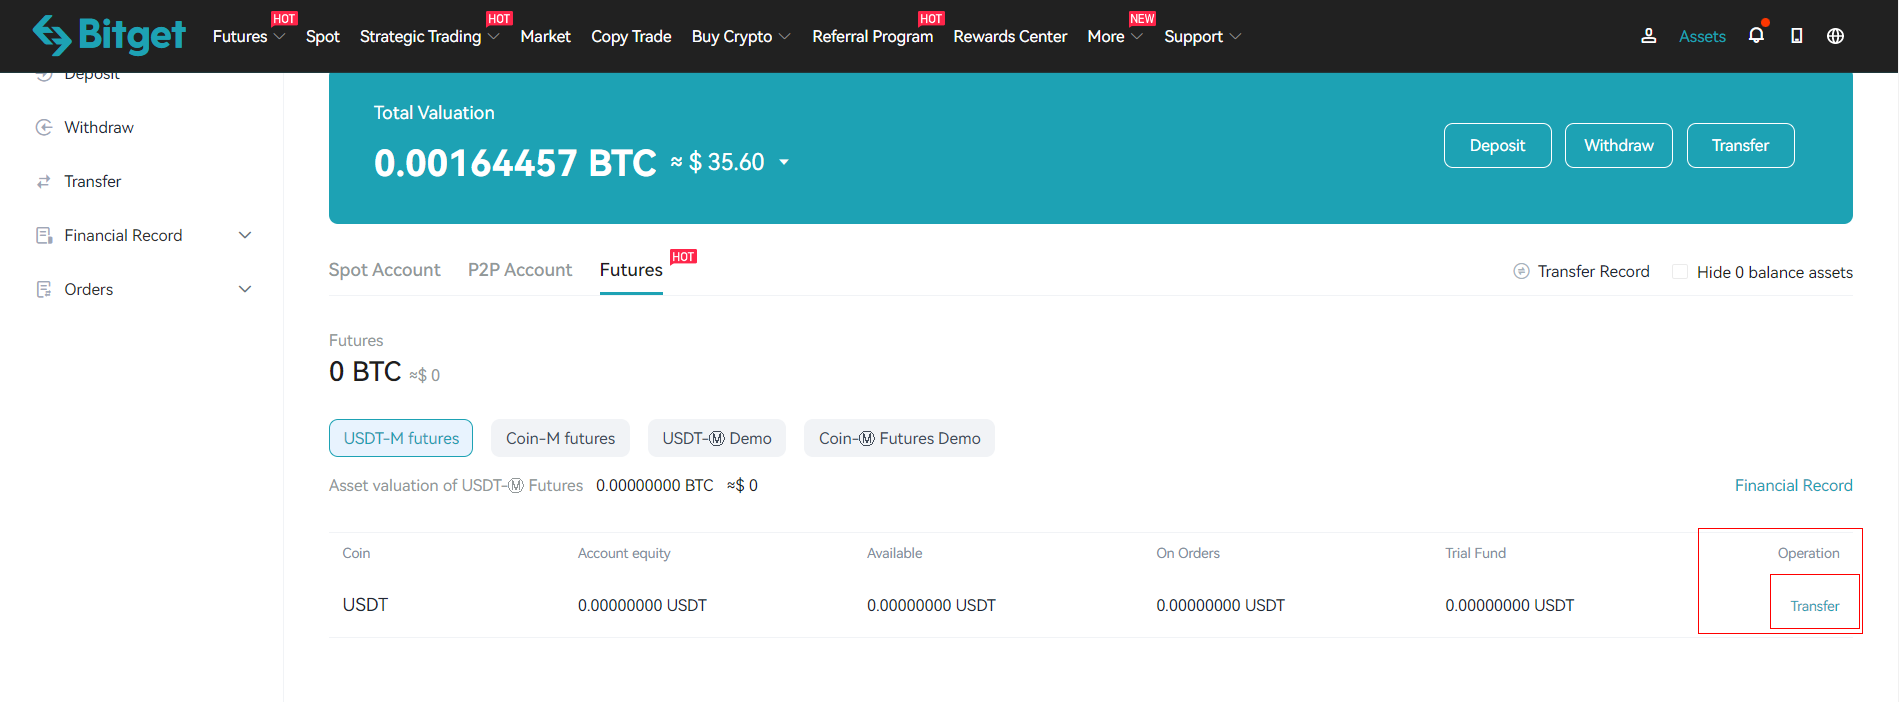The width and height of the screenshot is (1899, 702).
Task: Expand the Buy Crypto dropdown
Action: click(784, 36)
